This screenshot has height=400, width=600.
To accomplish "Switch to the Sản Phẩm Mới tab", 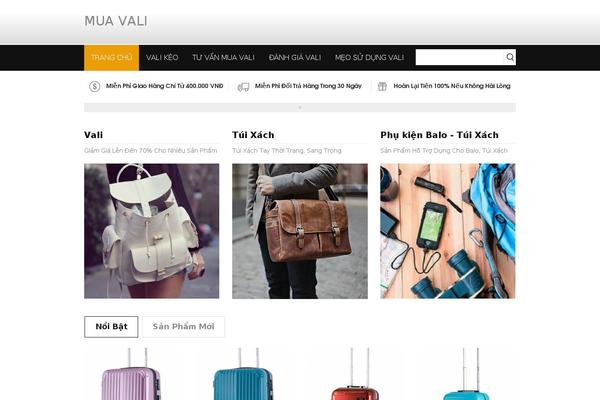I will click(183, 327).
